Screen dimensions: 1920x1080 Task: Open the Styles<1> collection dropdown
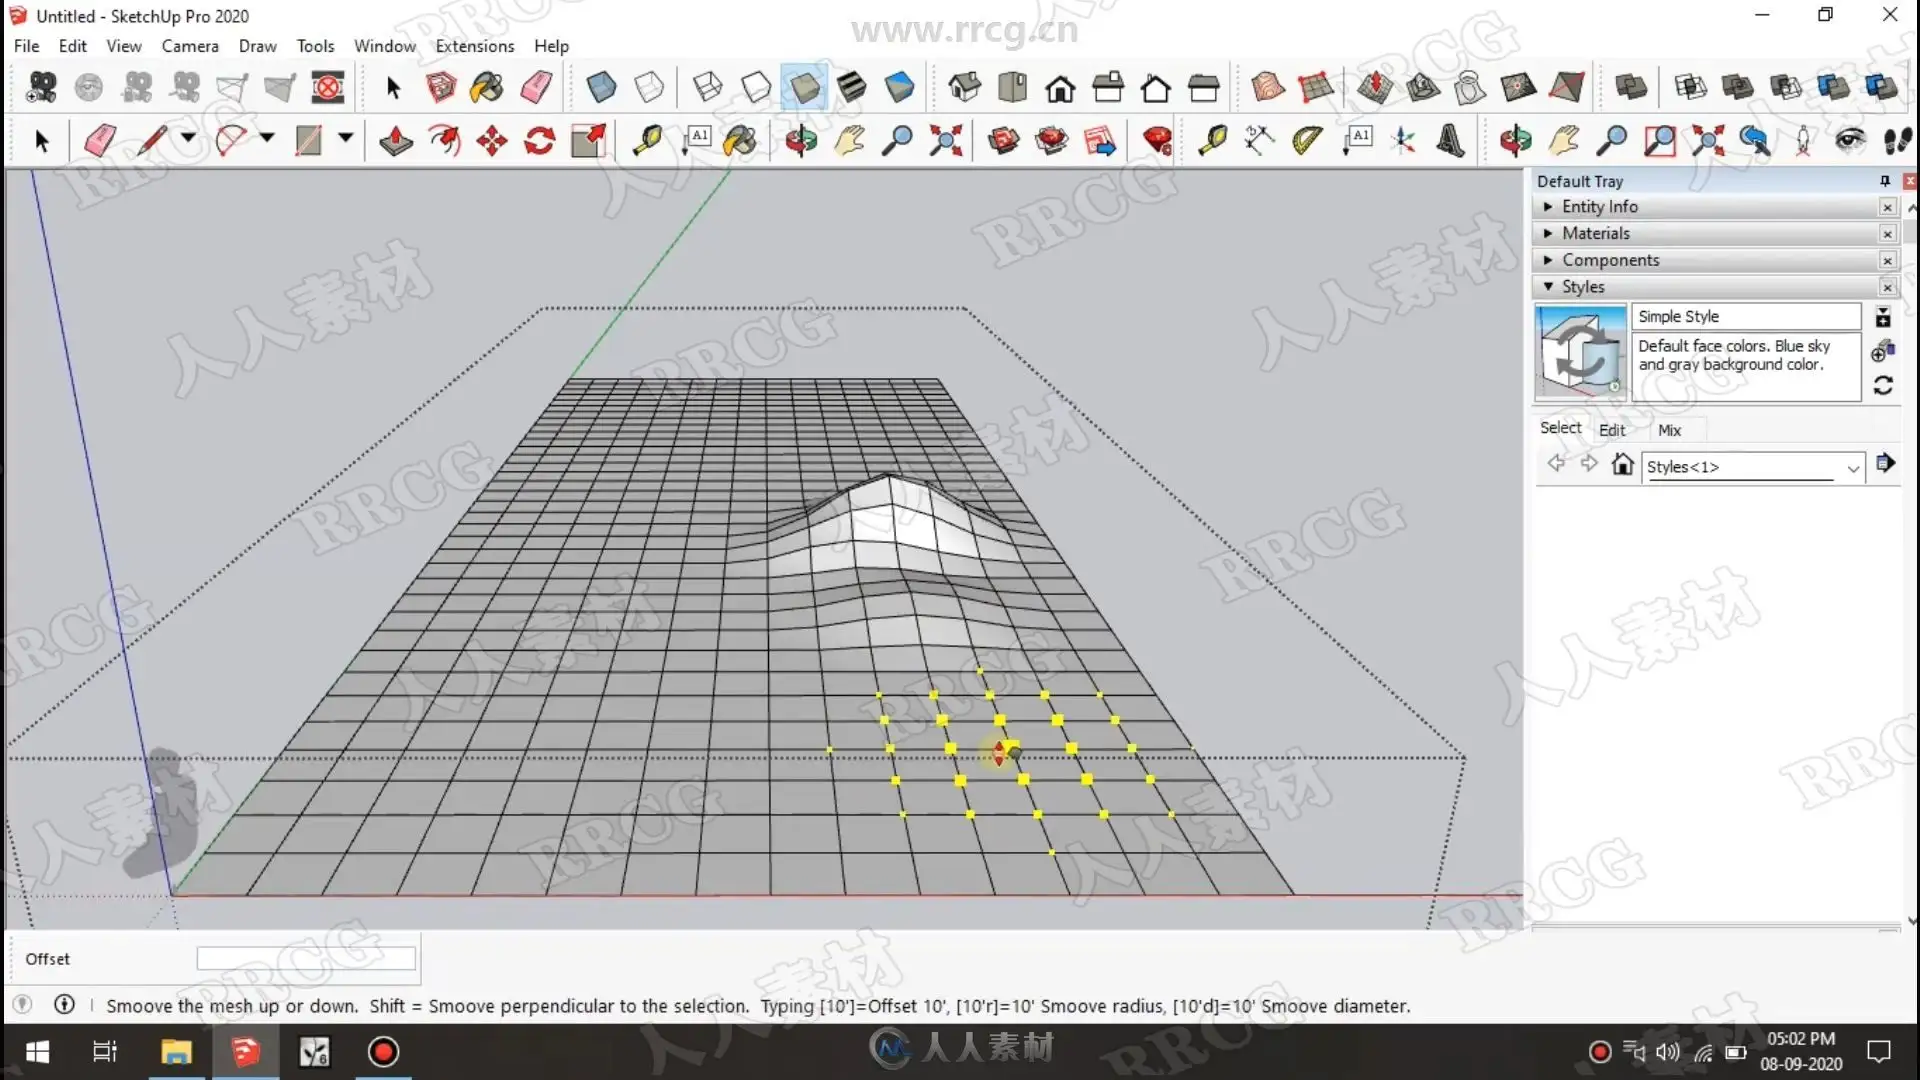coord(1852,468)
